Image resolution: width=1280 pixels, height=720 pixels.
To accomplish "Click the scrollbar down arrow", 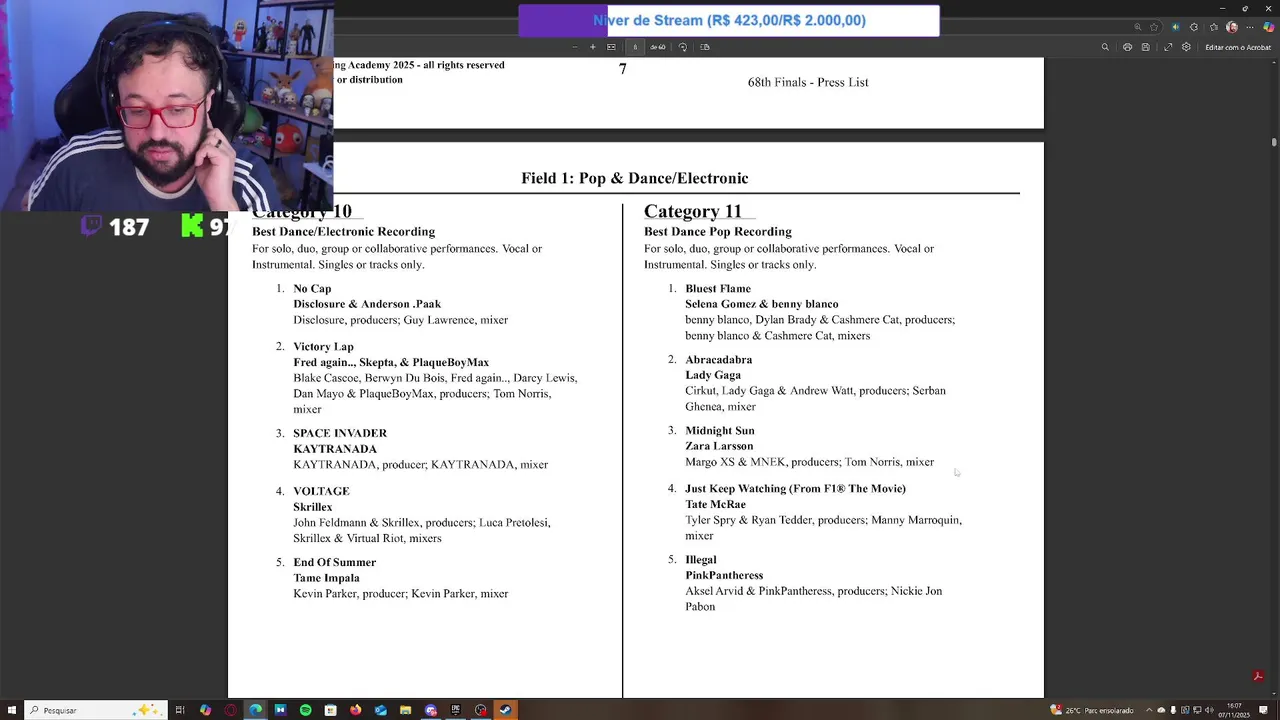I will tap(1274, 694).
